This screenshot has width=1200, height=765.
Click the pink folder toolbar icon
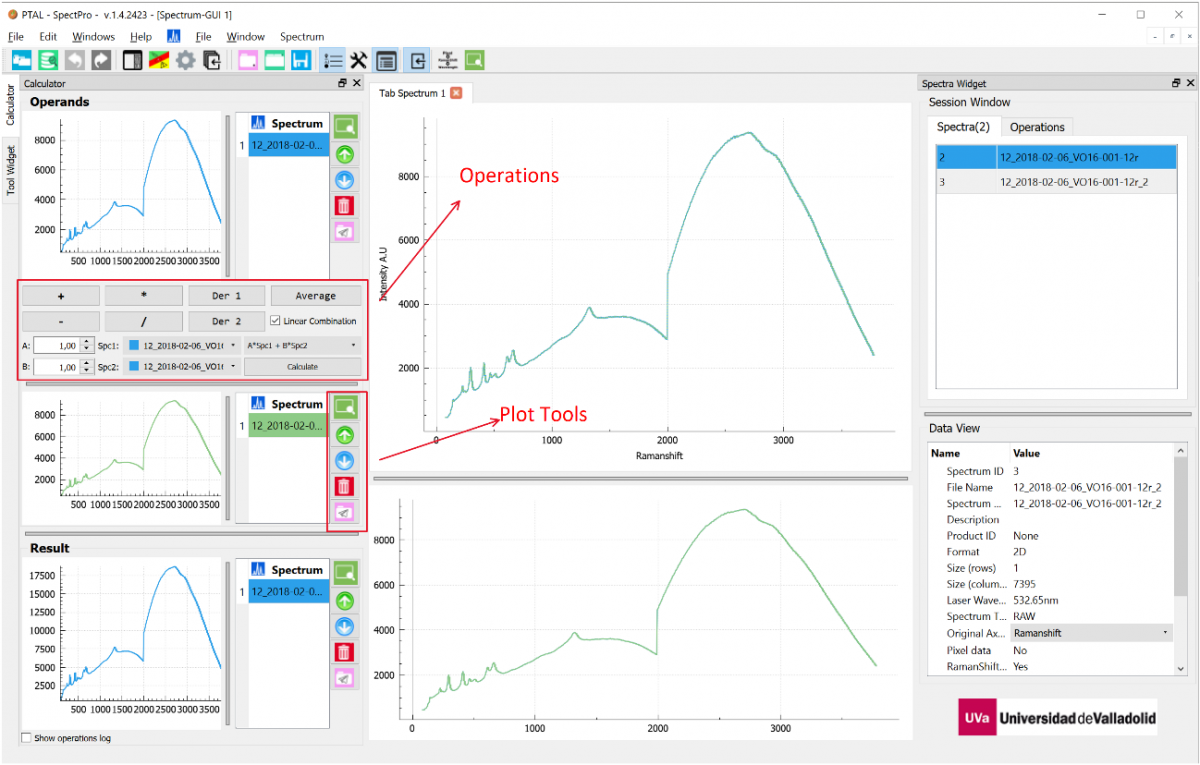point(248,60)
